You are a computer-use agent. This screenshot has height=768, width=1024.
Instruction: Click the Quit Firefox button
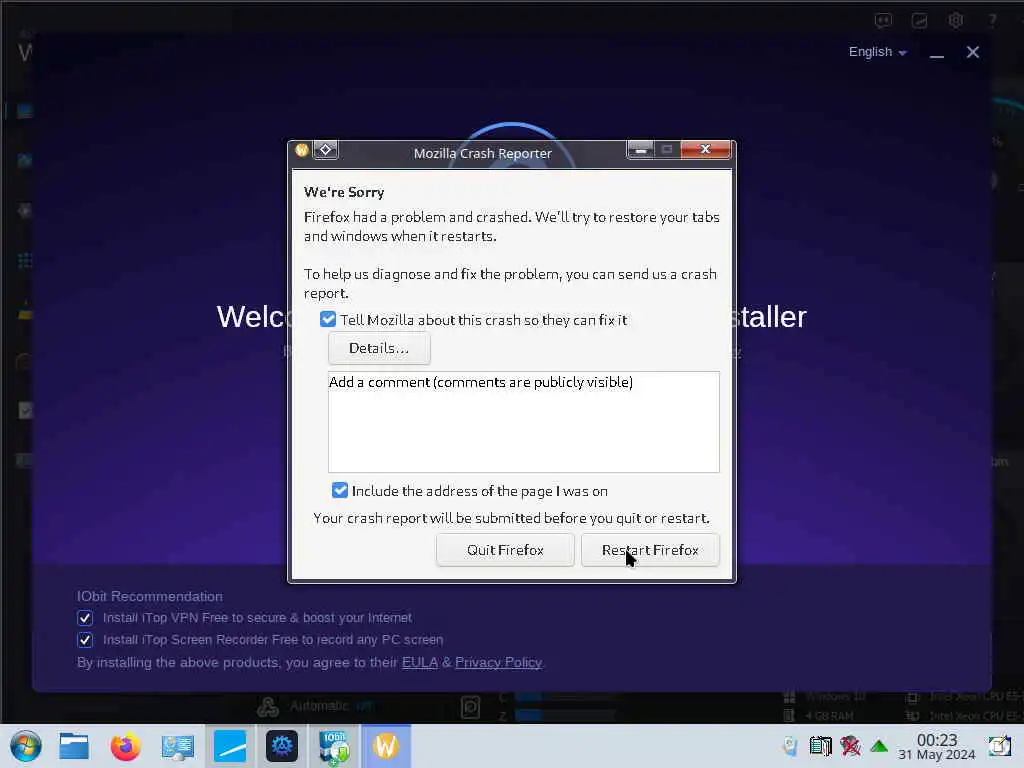point(505,550)
